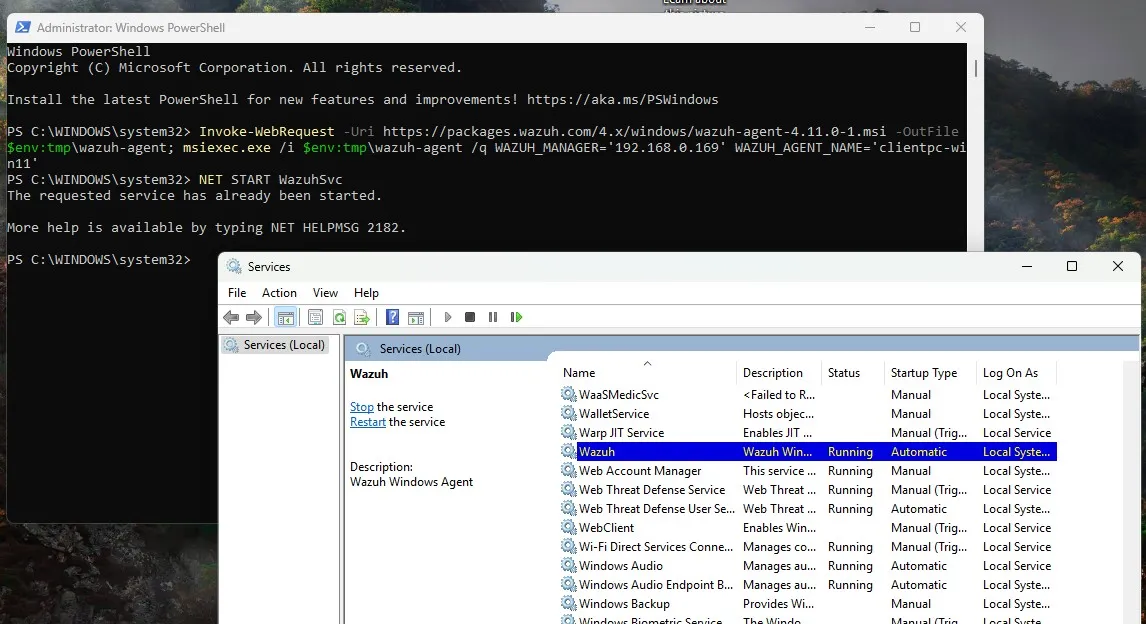Select the Windows Audio service row

pos(620,566)
